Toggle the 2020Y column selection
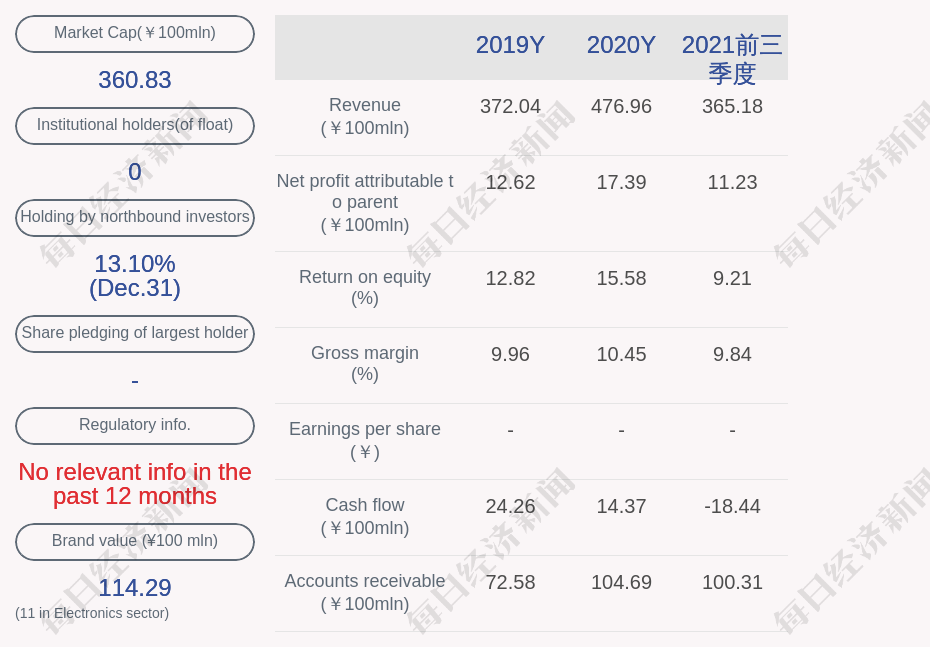This screenshot has width=930, height=647. 621,45
